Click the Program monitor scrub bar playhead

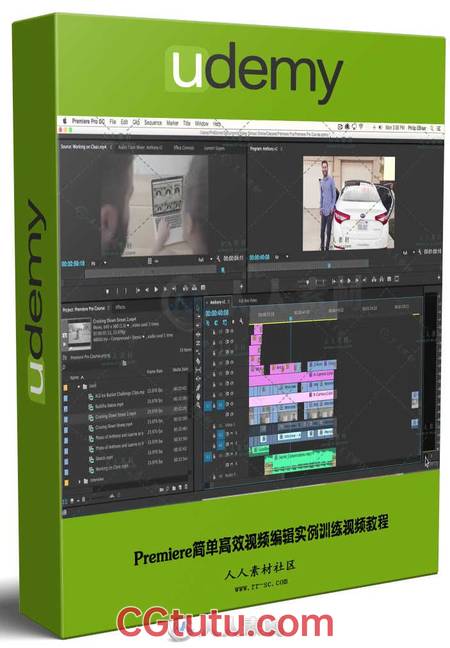(x=329, y=266)
